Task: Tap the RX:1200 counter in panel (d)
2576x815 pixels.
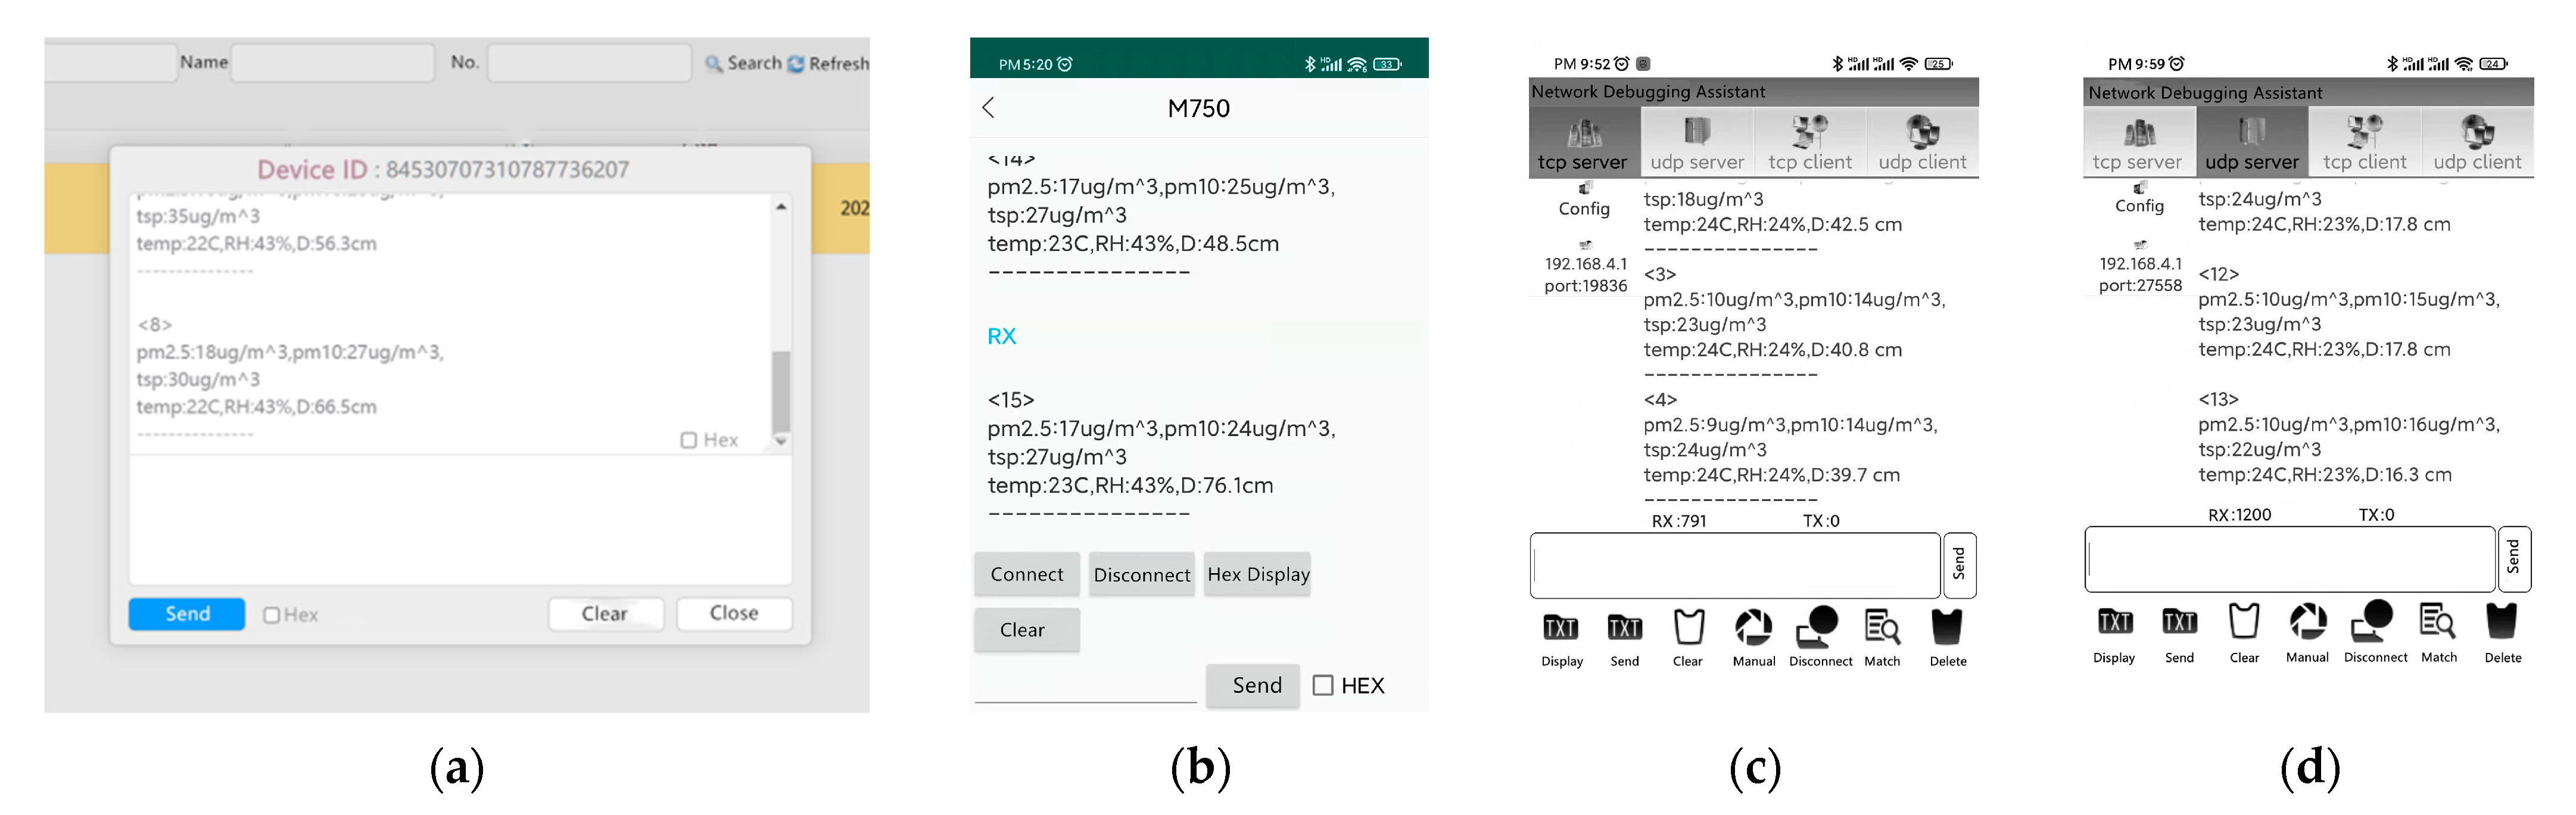Action: tap(2240, 515)
